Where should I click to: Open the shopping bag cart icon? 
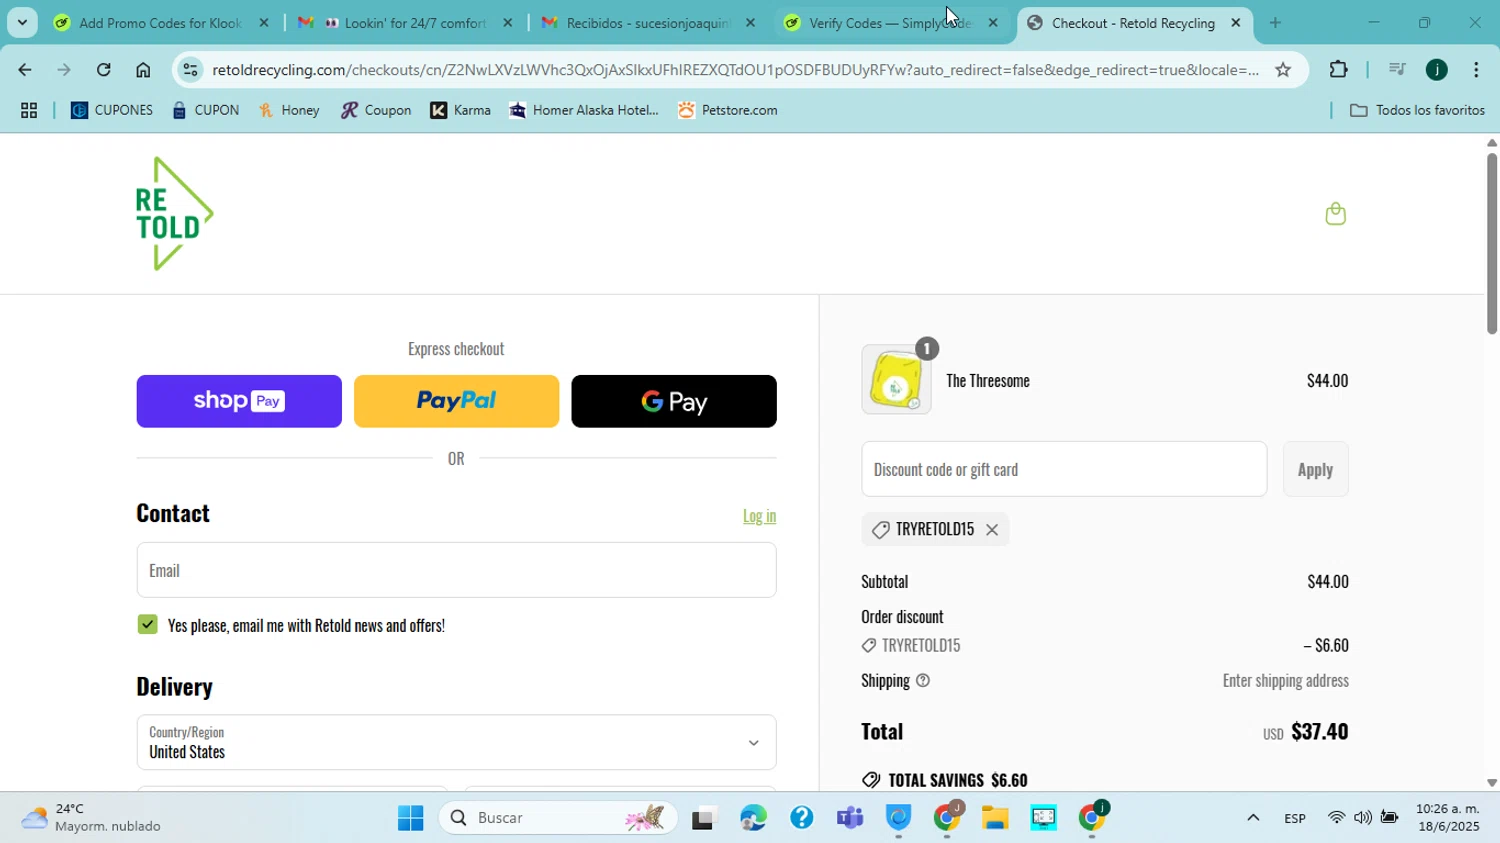click(x=1335, y=213)
